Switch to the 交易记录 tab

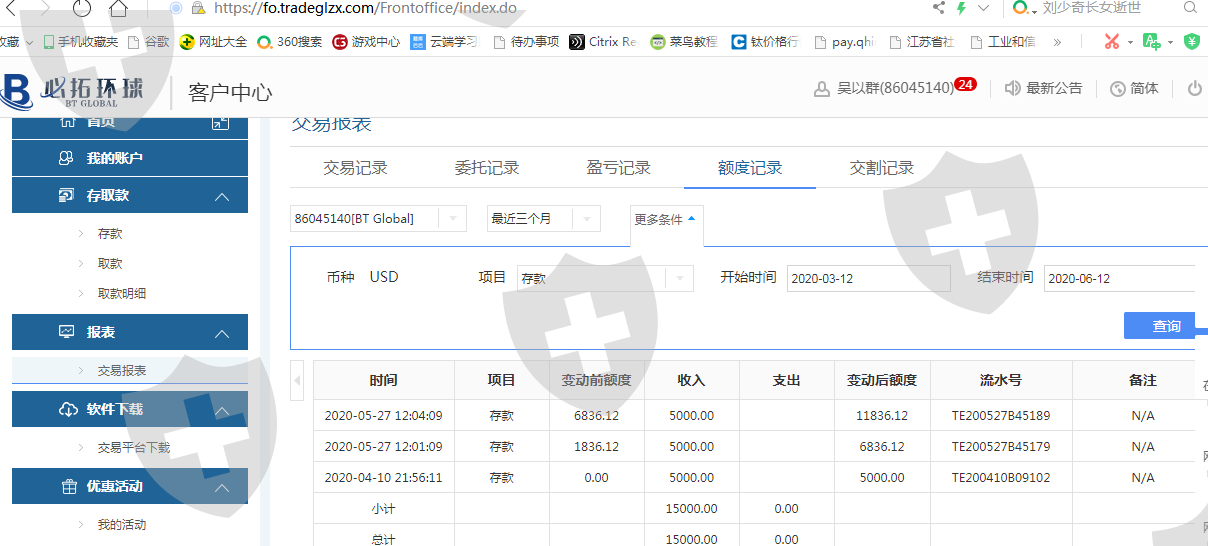click(x=355, y=168)
